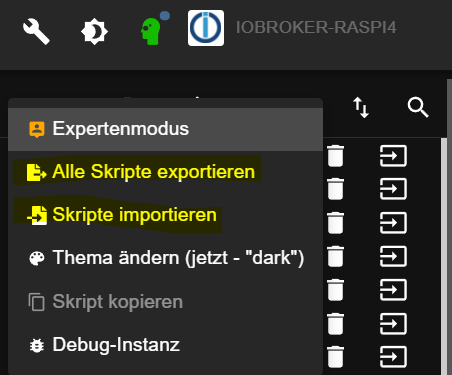This screenshot has width=452, height=375.
Task: Click the trash icon in the third row
Action: tap(335, 223)
